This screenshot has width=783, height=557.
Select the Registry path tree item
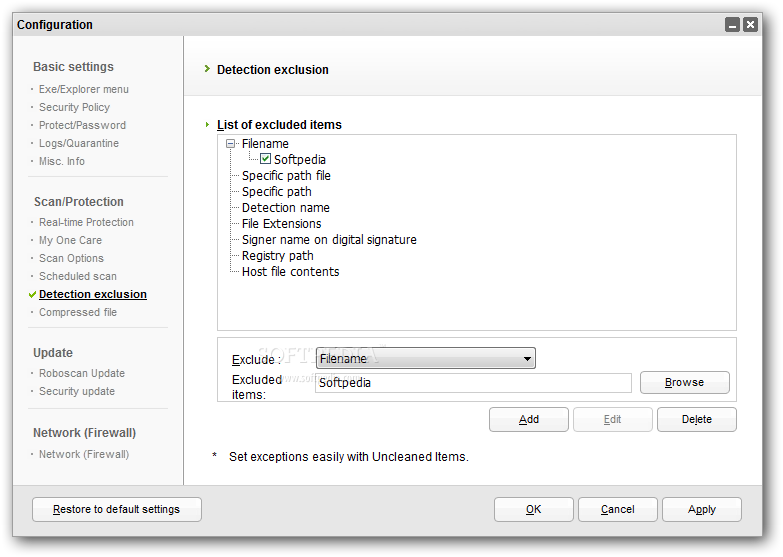tap(278, 256)
